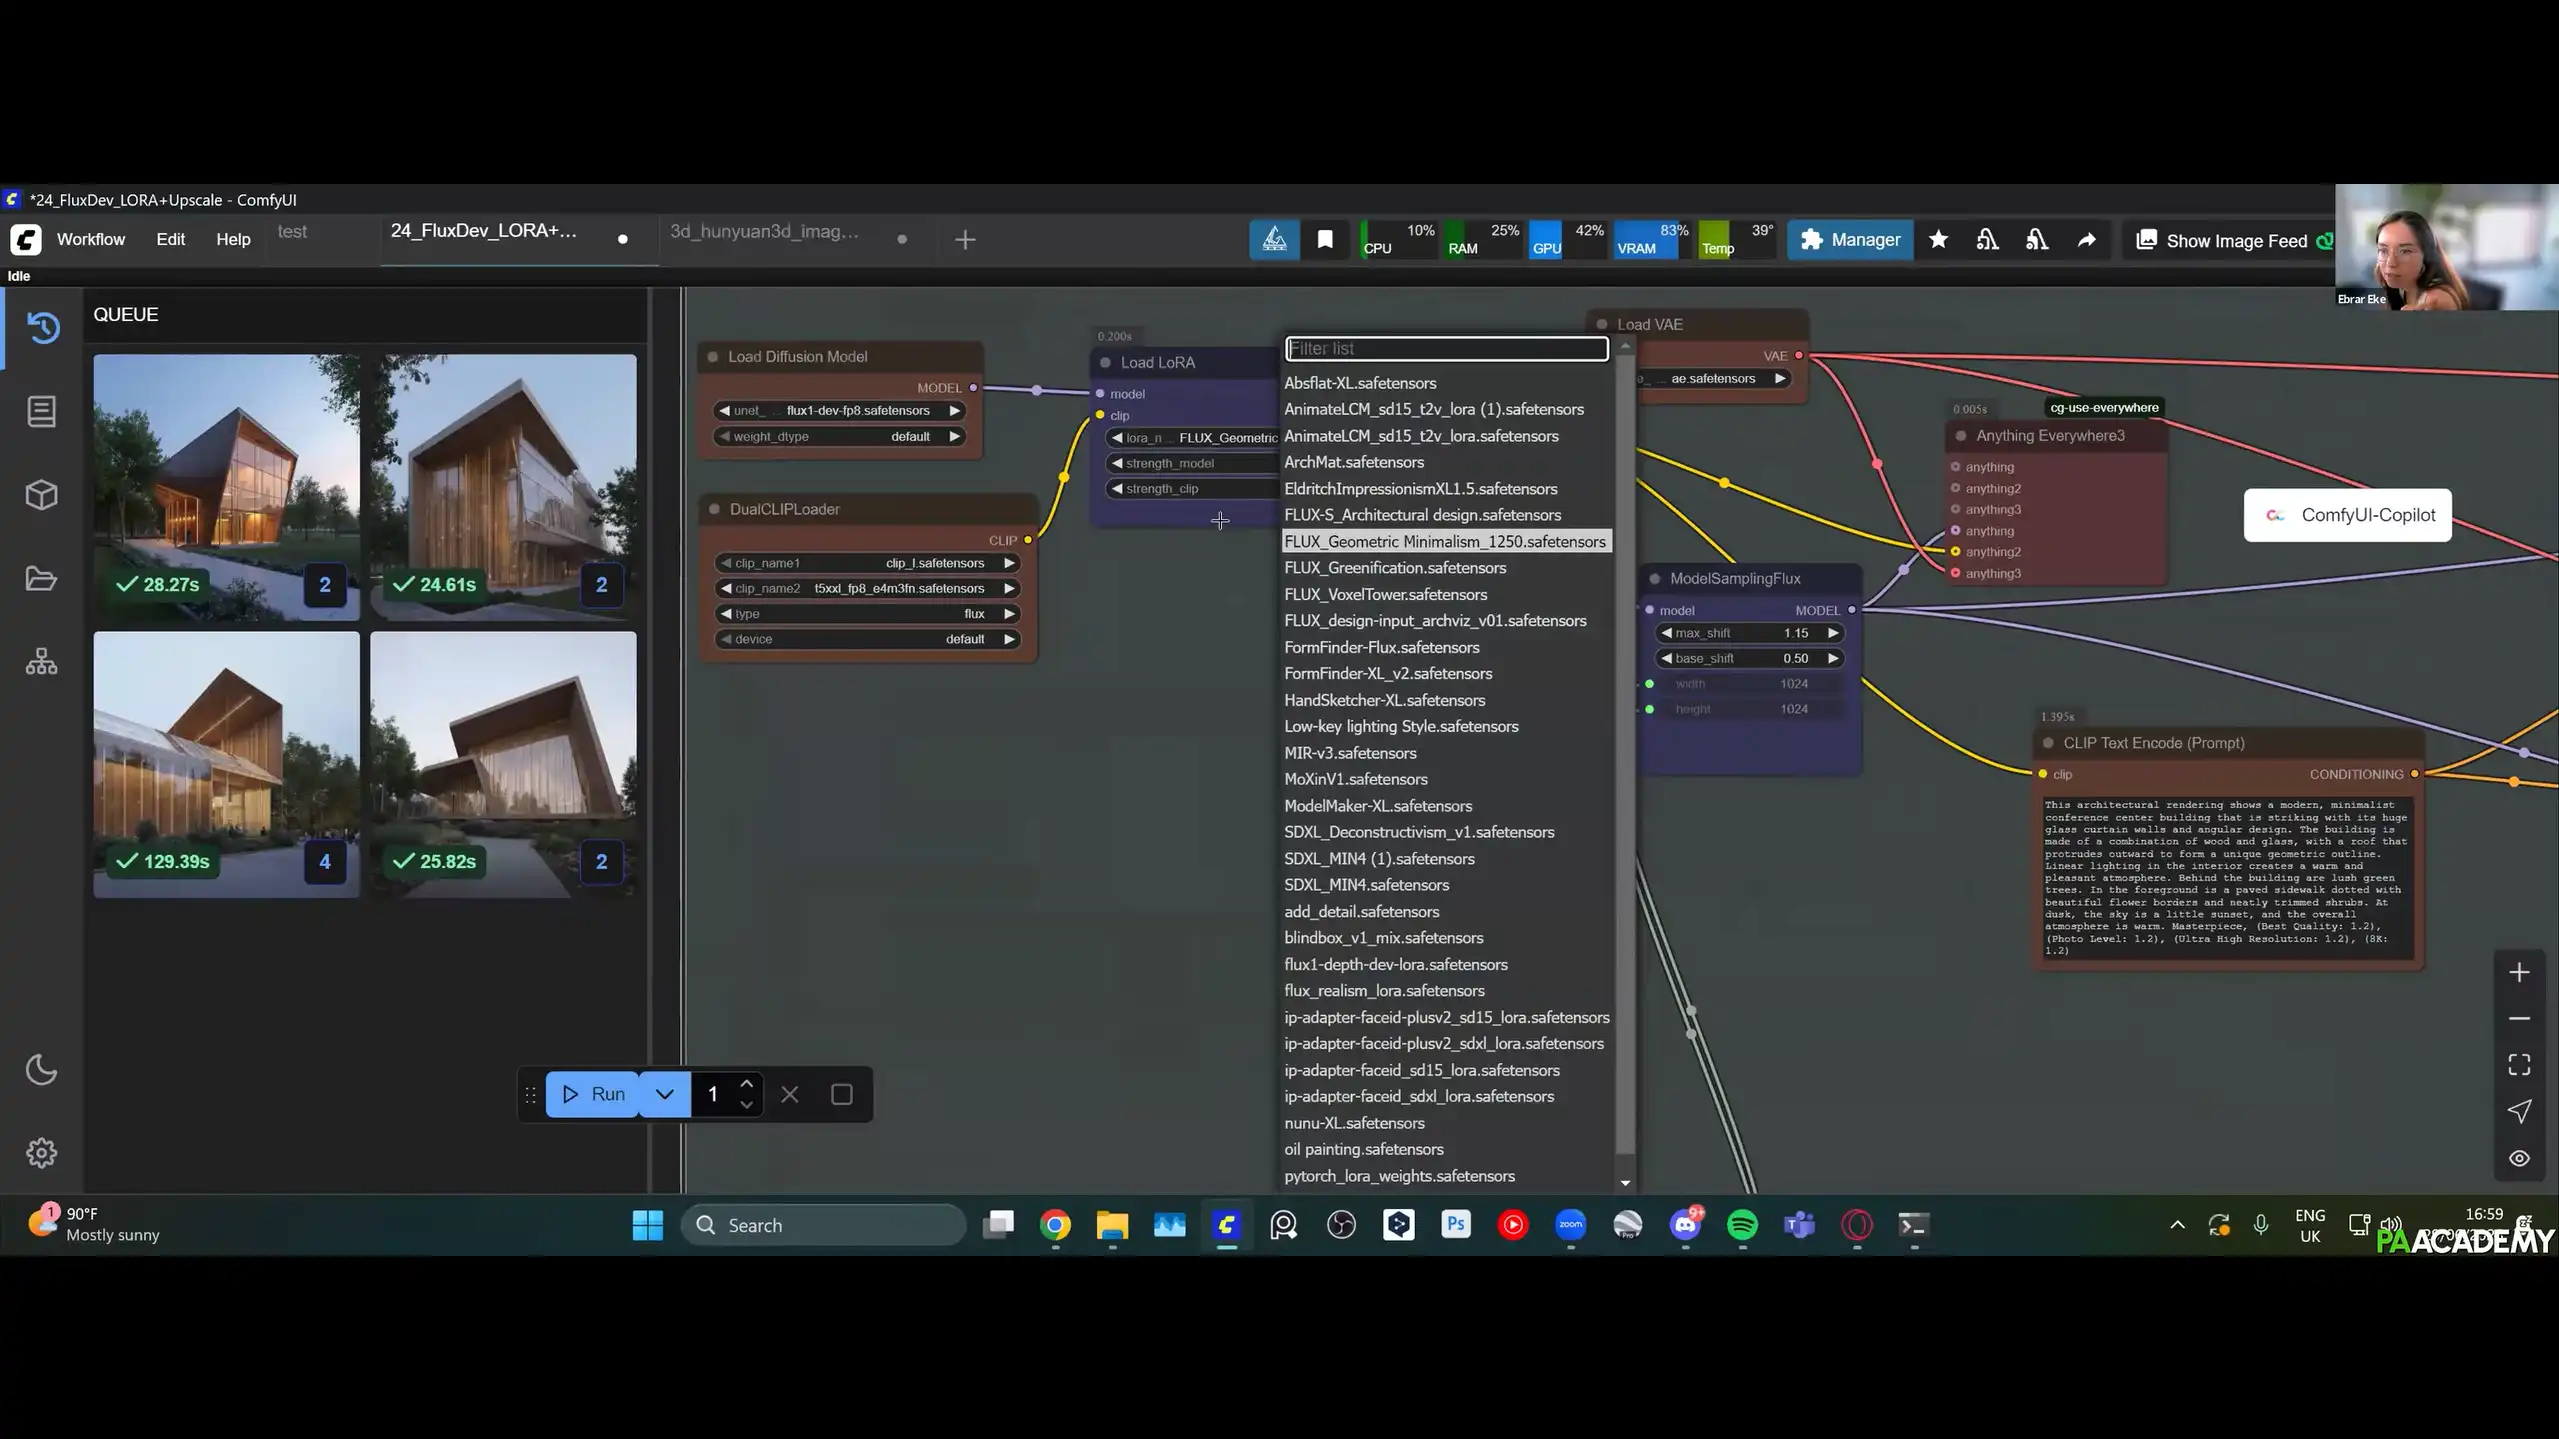The height and width of the screenshot is (1439, 2559).
Task: Open the Manager button
Action: (x=1850, y=240)
